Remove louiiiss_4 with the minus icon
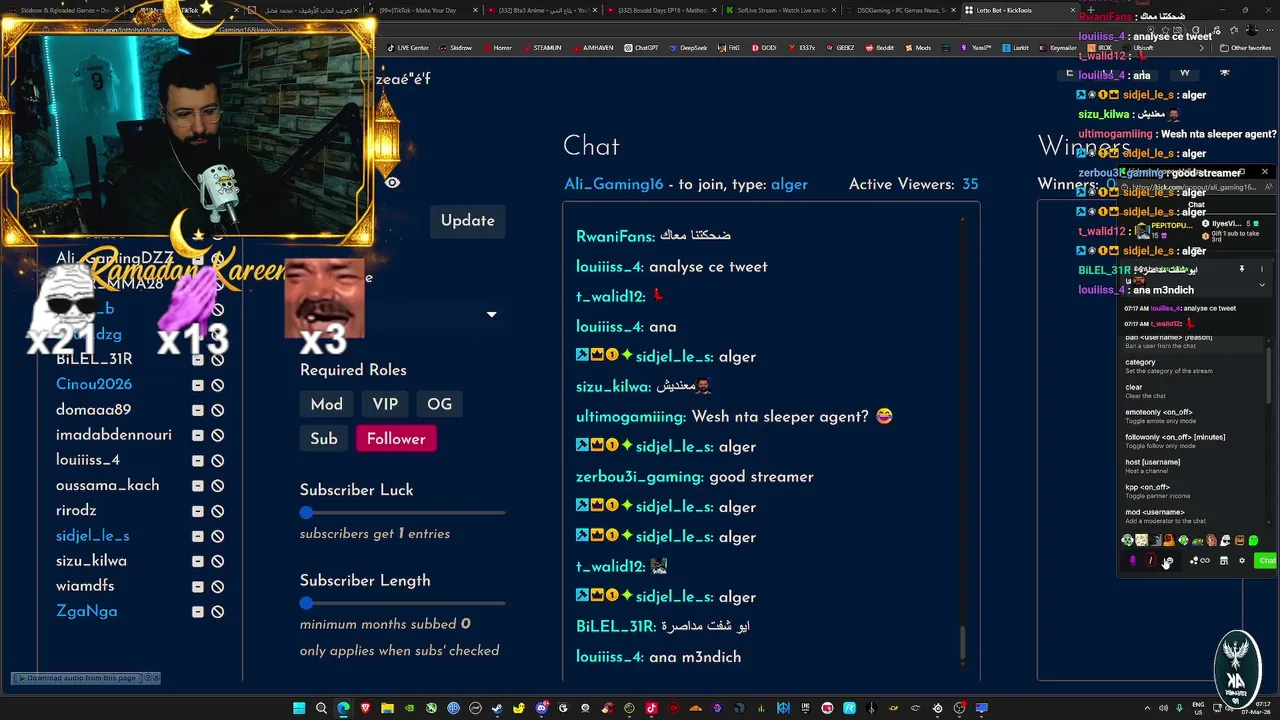 [198, 461]
